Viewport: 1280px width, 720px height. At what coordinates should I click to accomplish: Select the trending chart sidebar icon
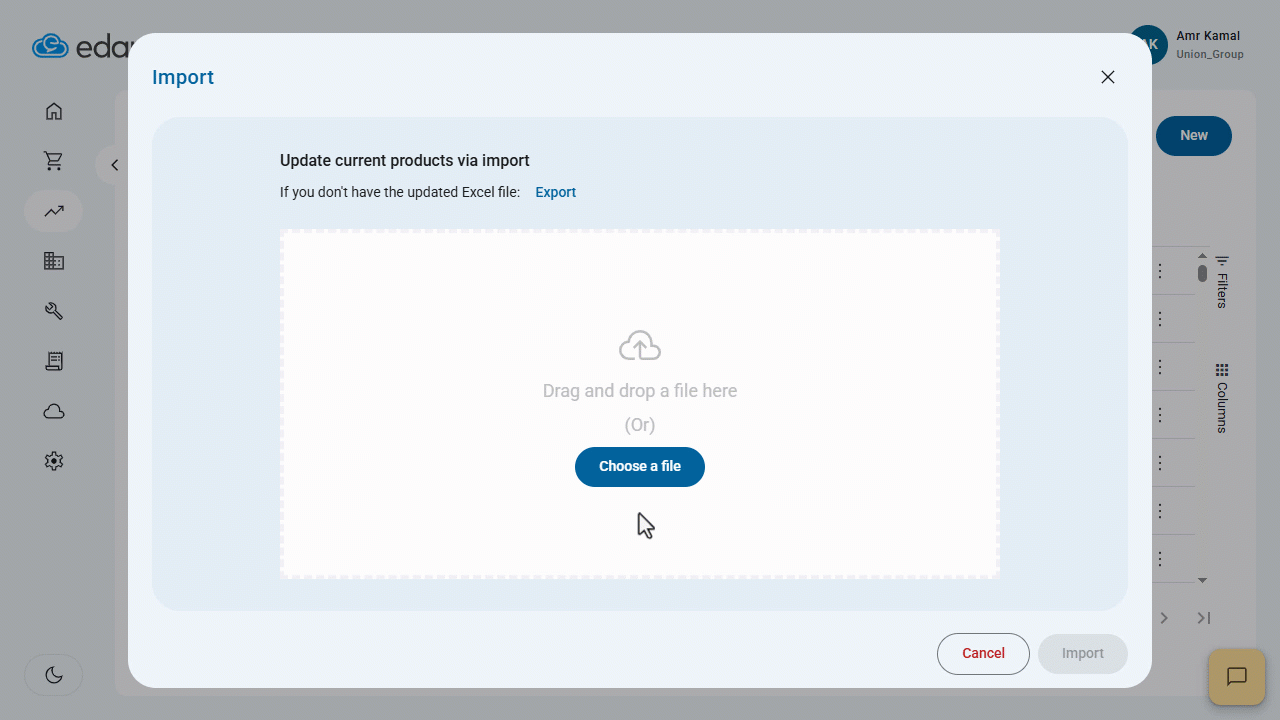pyautogui.click(x=54, y=211)
